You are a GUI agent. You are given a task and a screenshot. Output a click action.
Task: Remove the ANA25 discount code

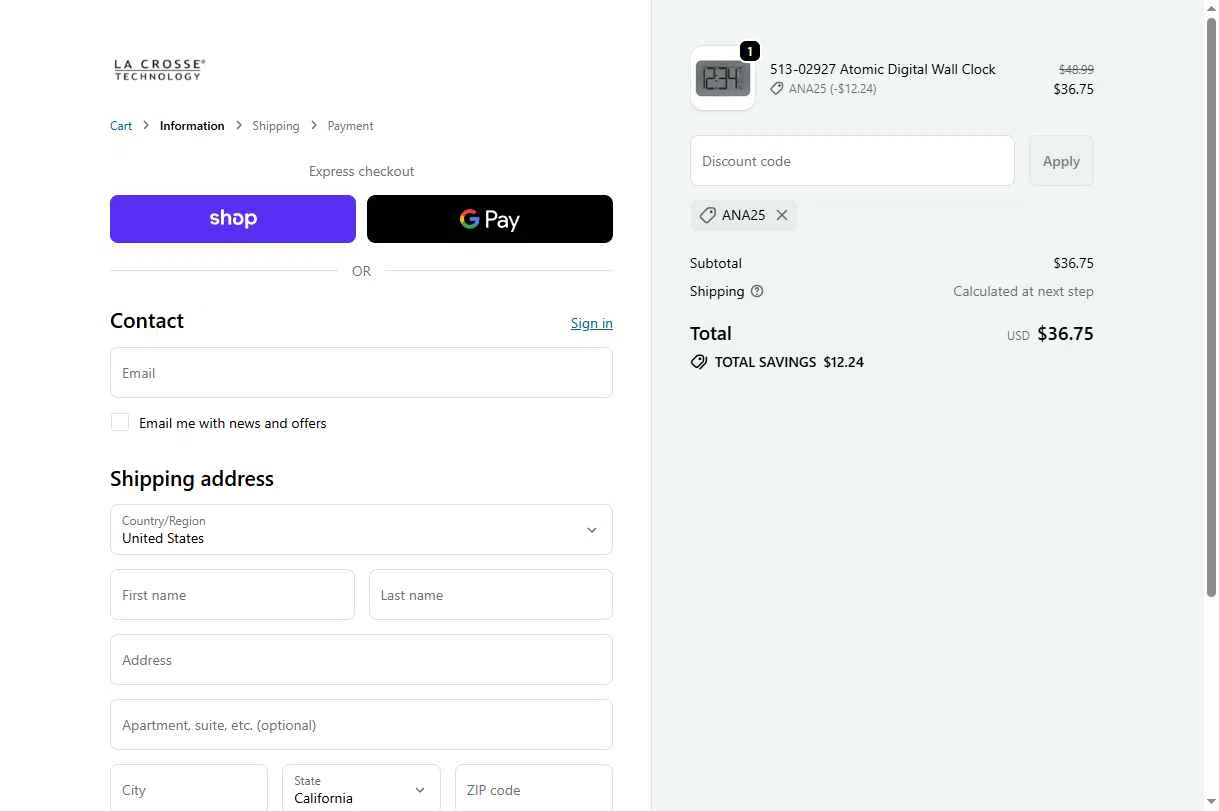(x=782, y=215)
